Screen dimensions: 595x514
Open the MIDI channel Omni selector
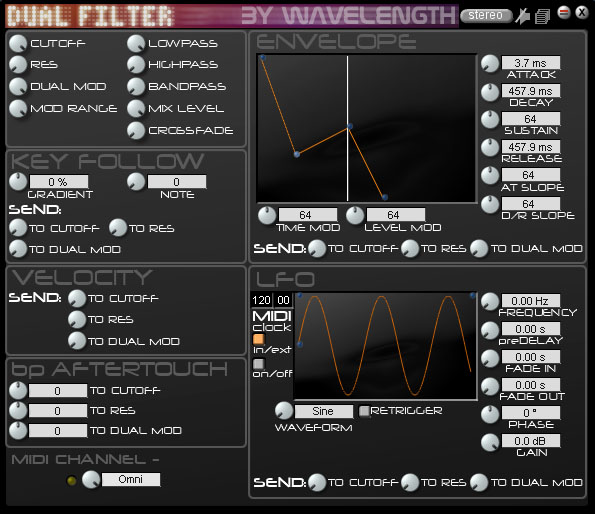(x=131, y=479)
